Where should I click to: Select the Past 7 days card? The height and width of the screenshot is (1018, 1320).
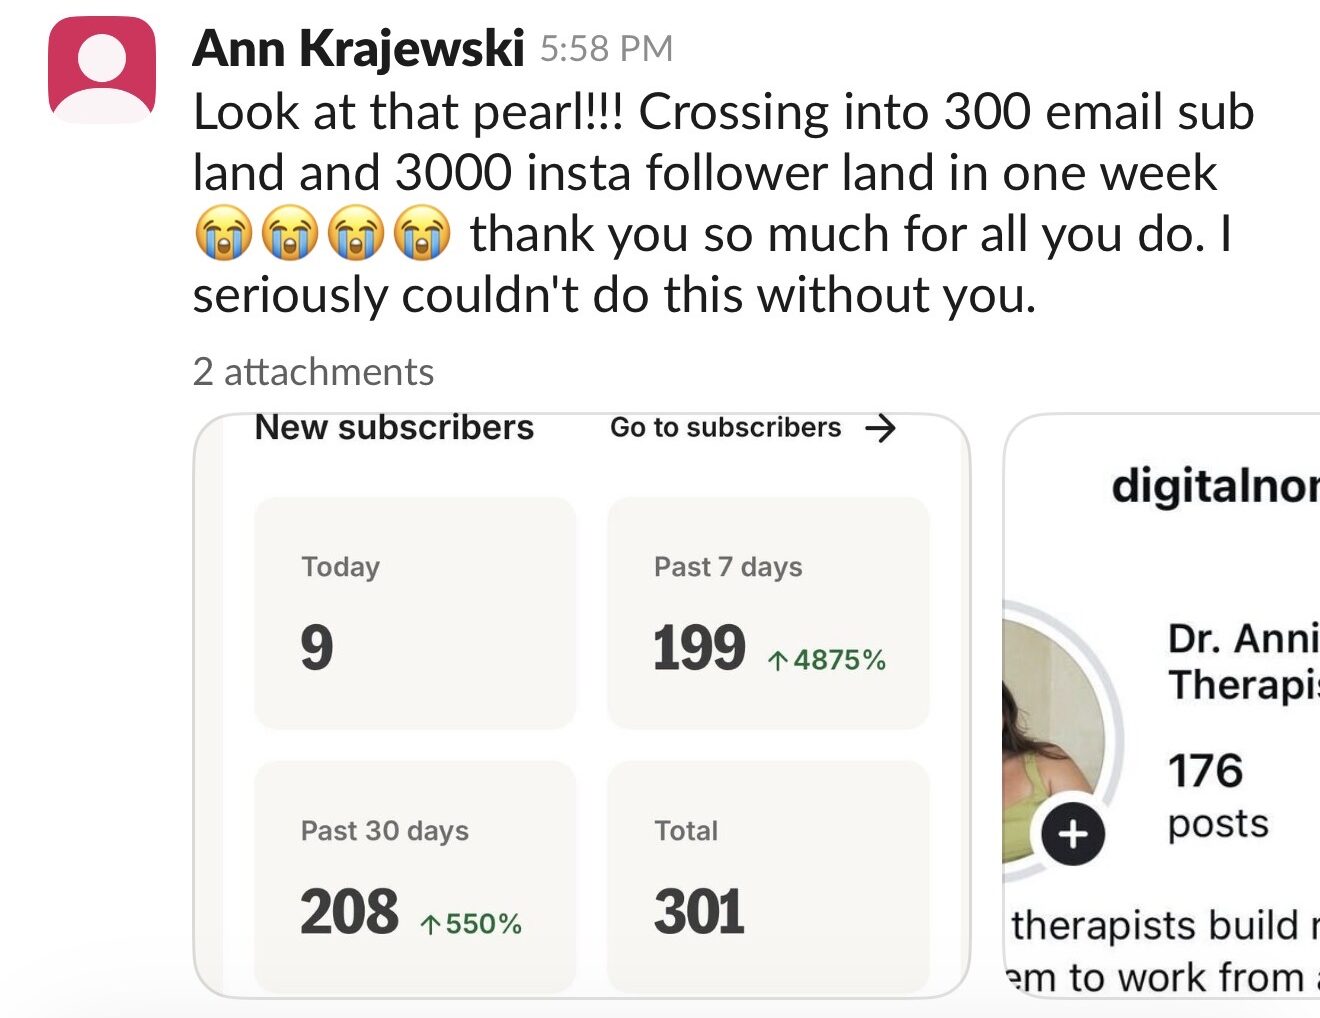click(768, 613)
